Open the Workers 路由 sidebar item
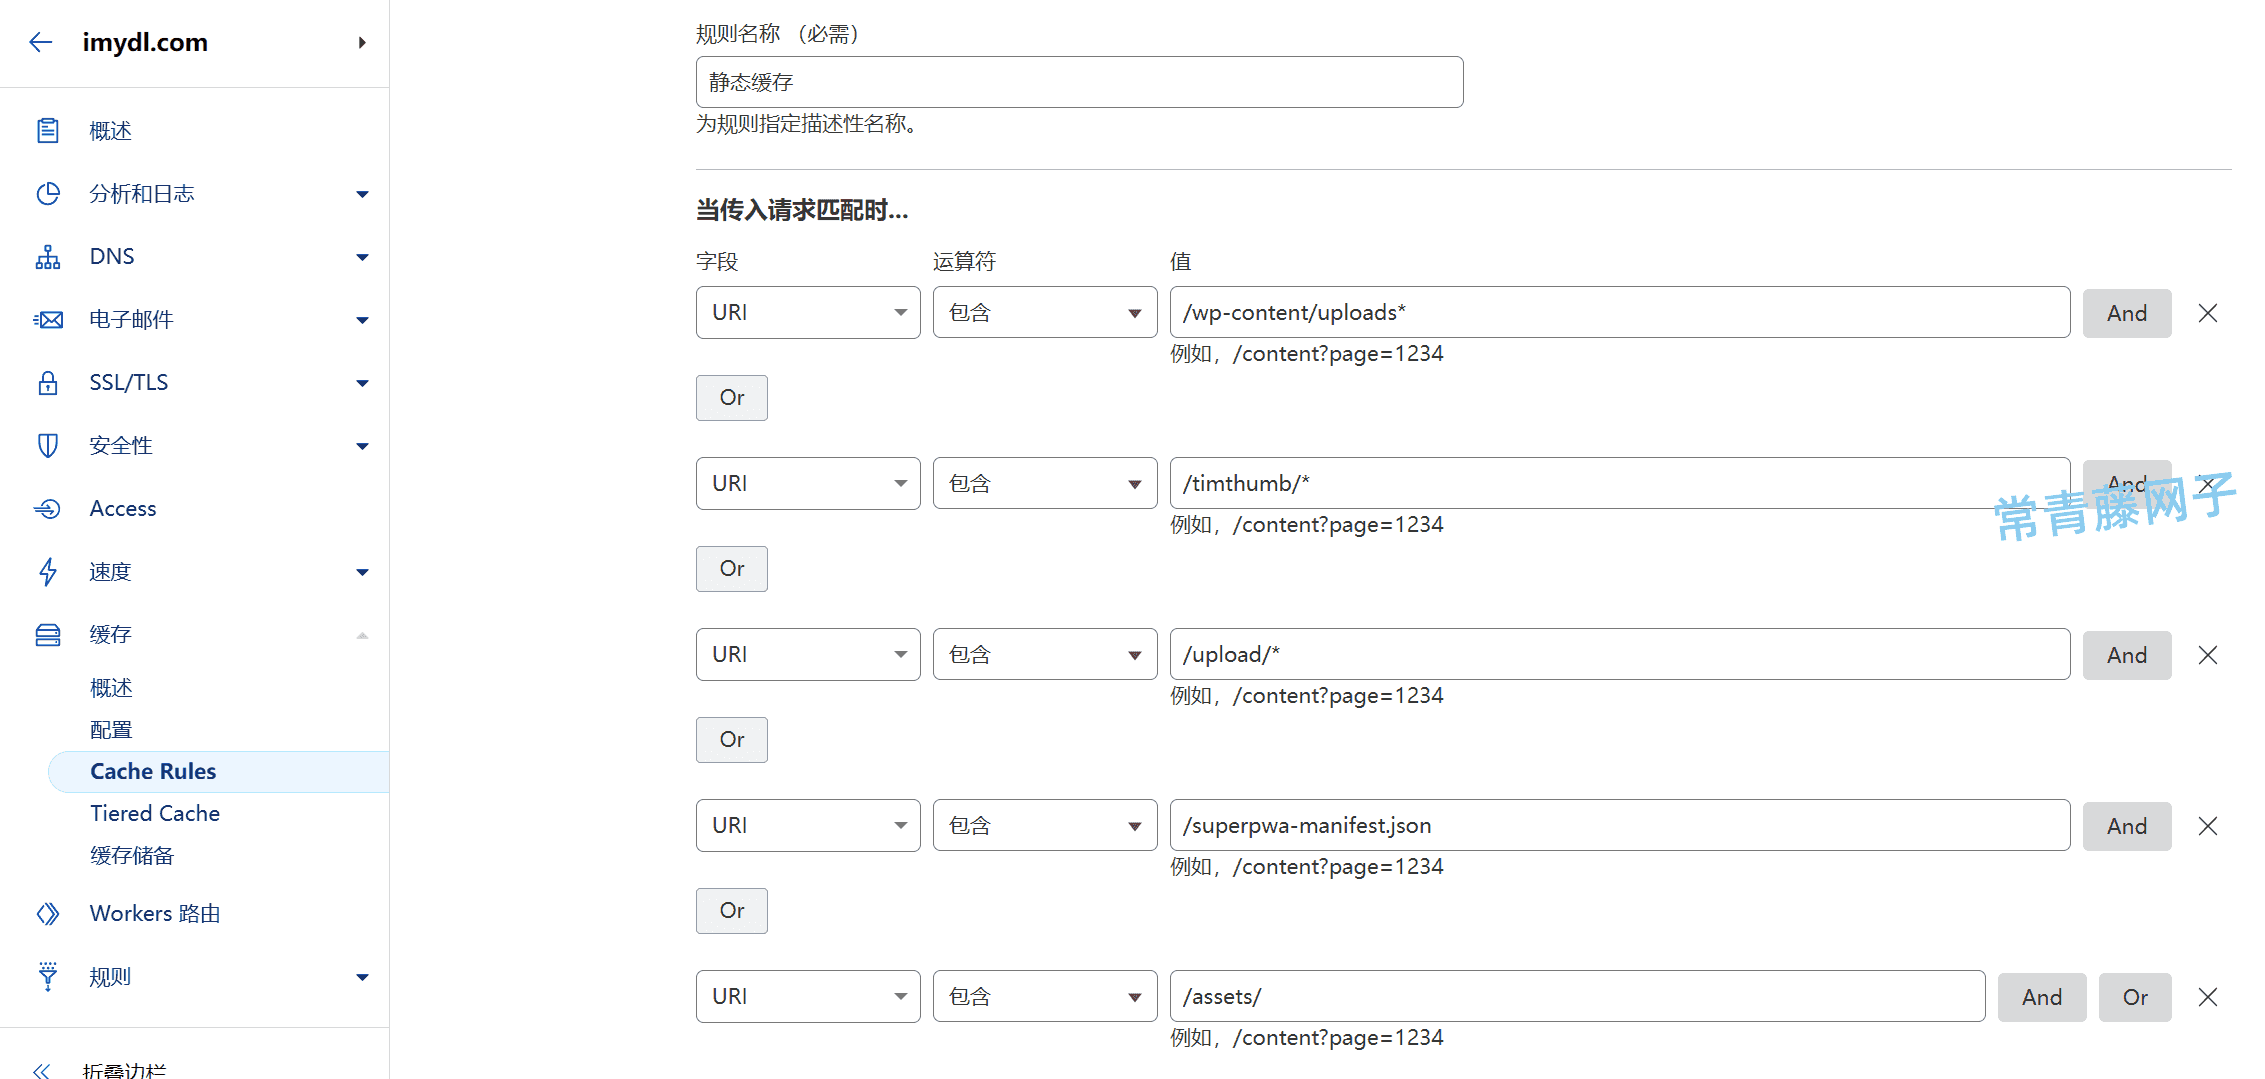 point(155,914)
